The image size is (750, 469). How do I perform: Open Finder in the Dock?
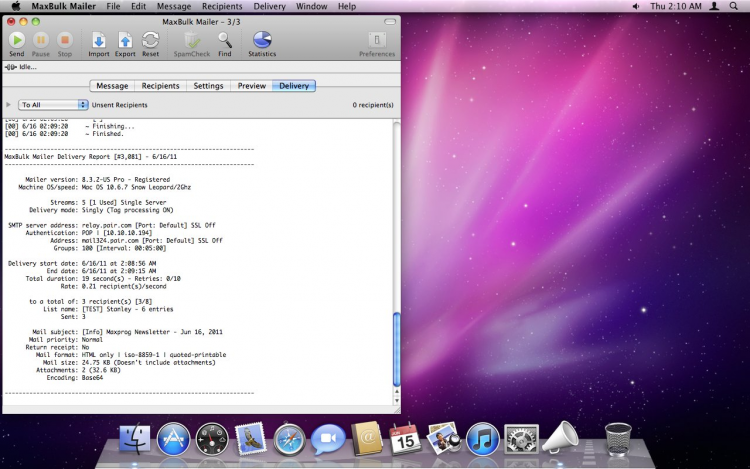[x=135, y=439]
